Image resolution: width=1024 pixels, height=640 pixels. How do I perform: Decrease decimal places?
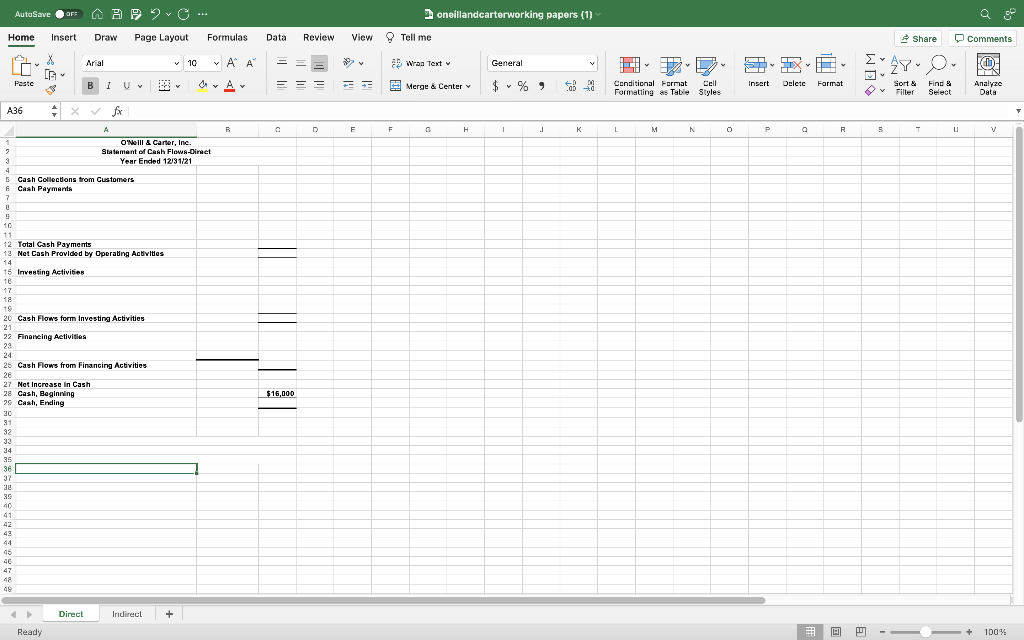tap(588, 86)
